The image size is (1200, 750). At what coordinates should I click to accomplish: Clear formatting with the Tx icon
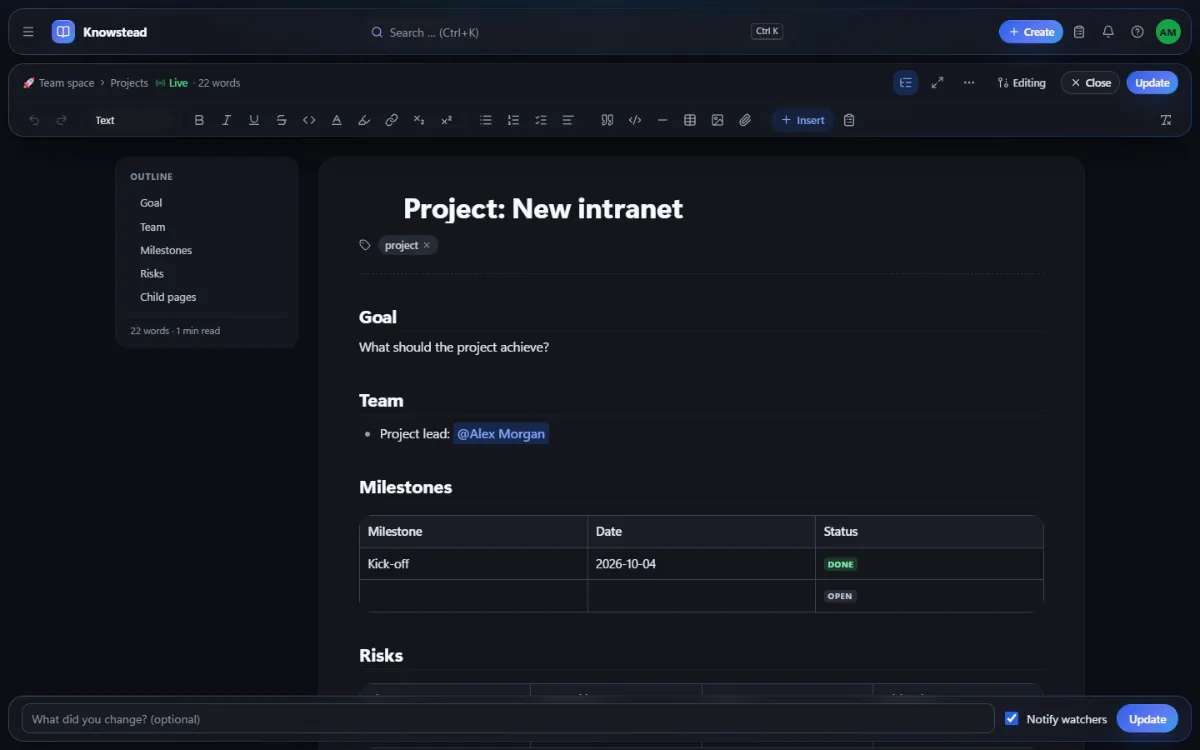tap(1166, 120)
